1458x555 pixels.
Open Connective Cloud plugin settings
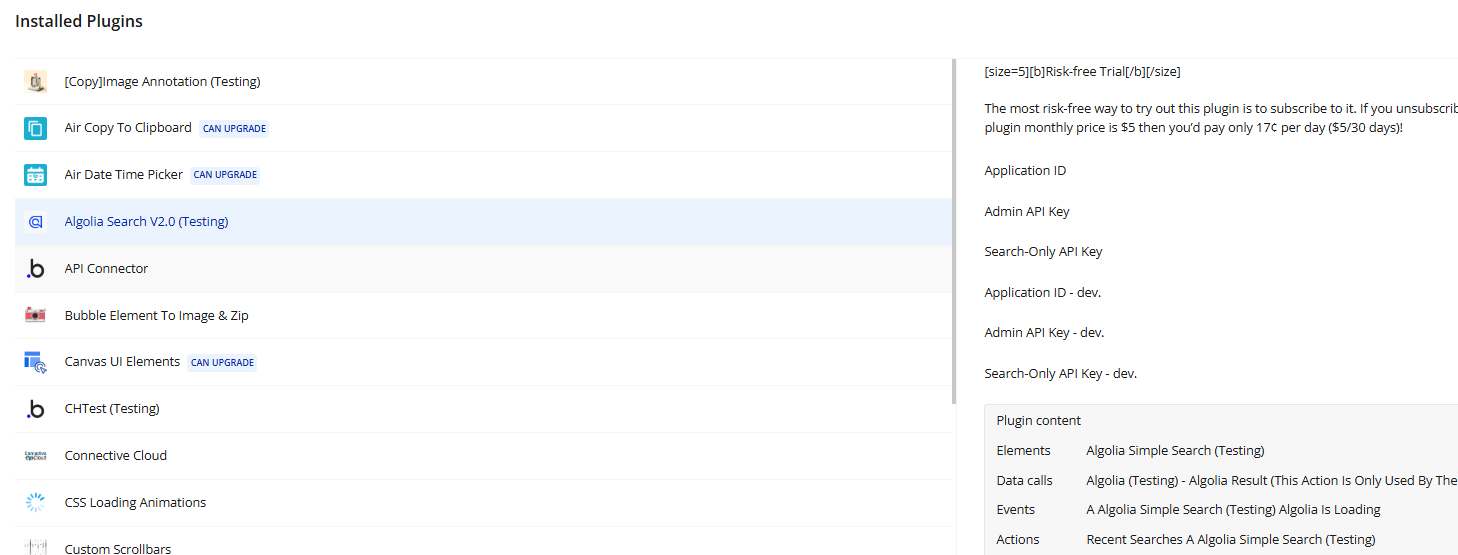116,456
